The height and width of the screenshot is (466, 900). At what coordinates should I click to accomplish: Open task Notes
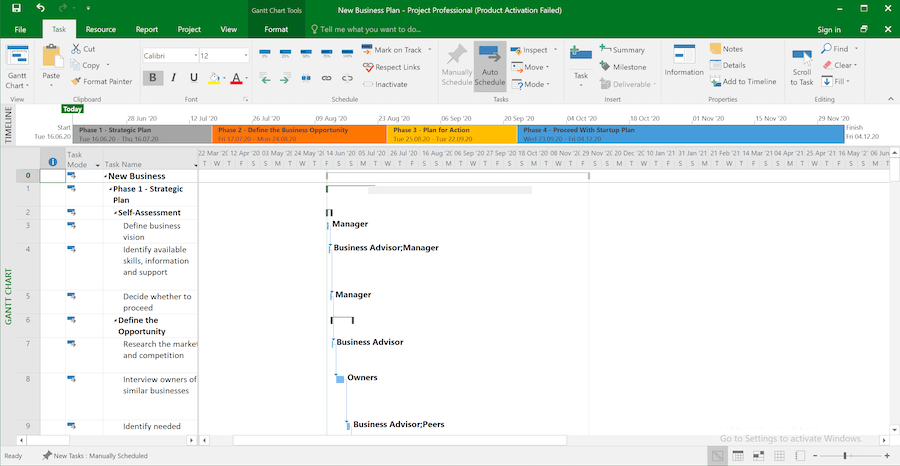pyautogui.click(x=727, y=49)
